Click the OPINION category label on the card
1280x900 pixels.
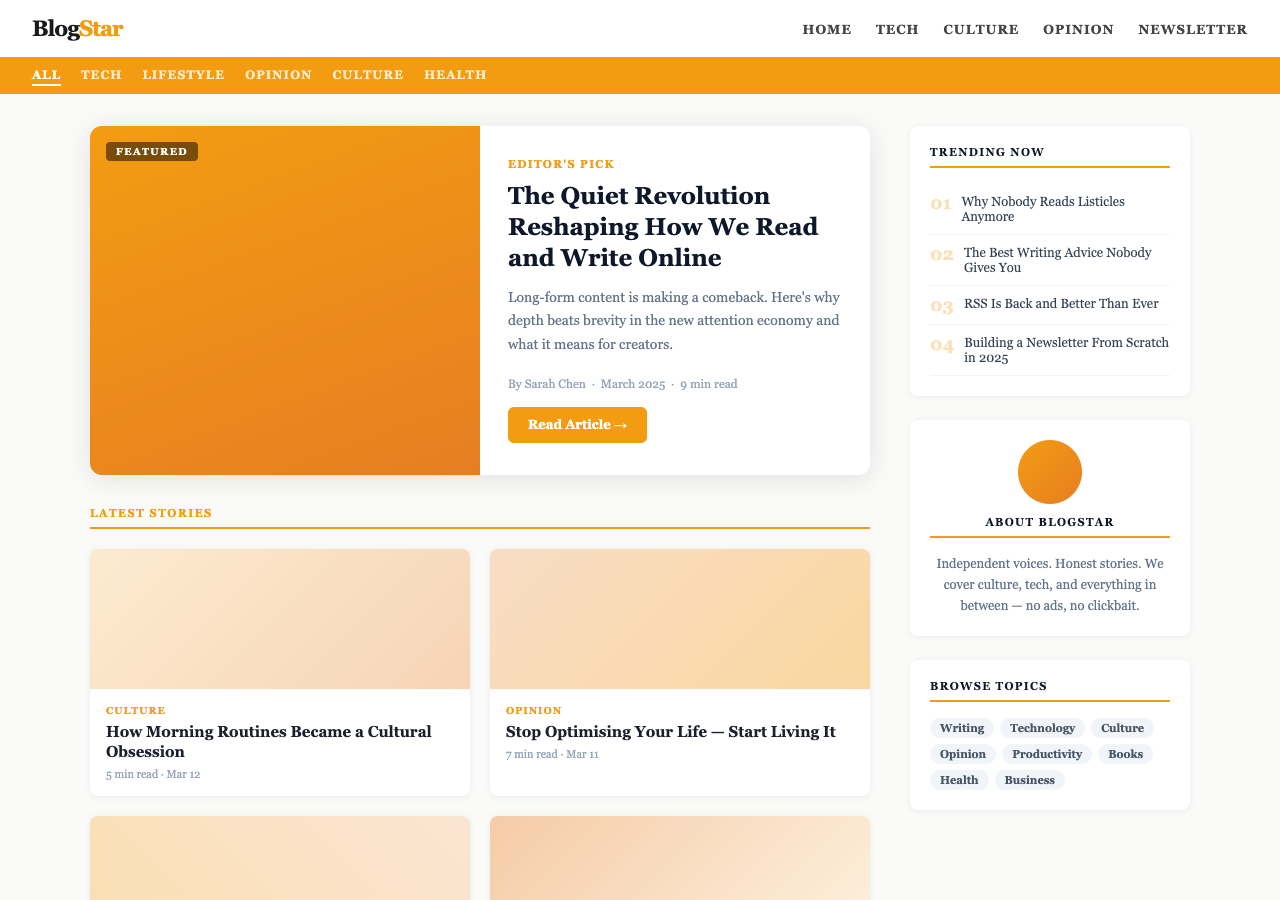533,710
